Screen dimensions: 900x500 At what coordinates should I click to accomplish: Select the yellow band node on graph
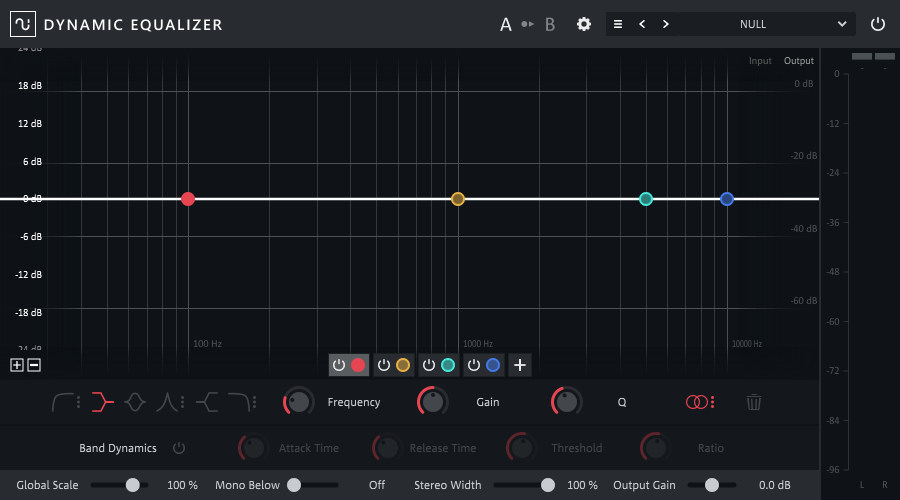tap(457, 199)
